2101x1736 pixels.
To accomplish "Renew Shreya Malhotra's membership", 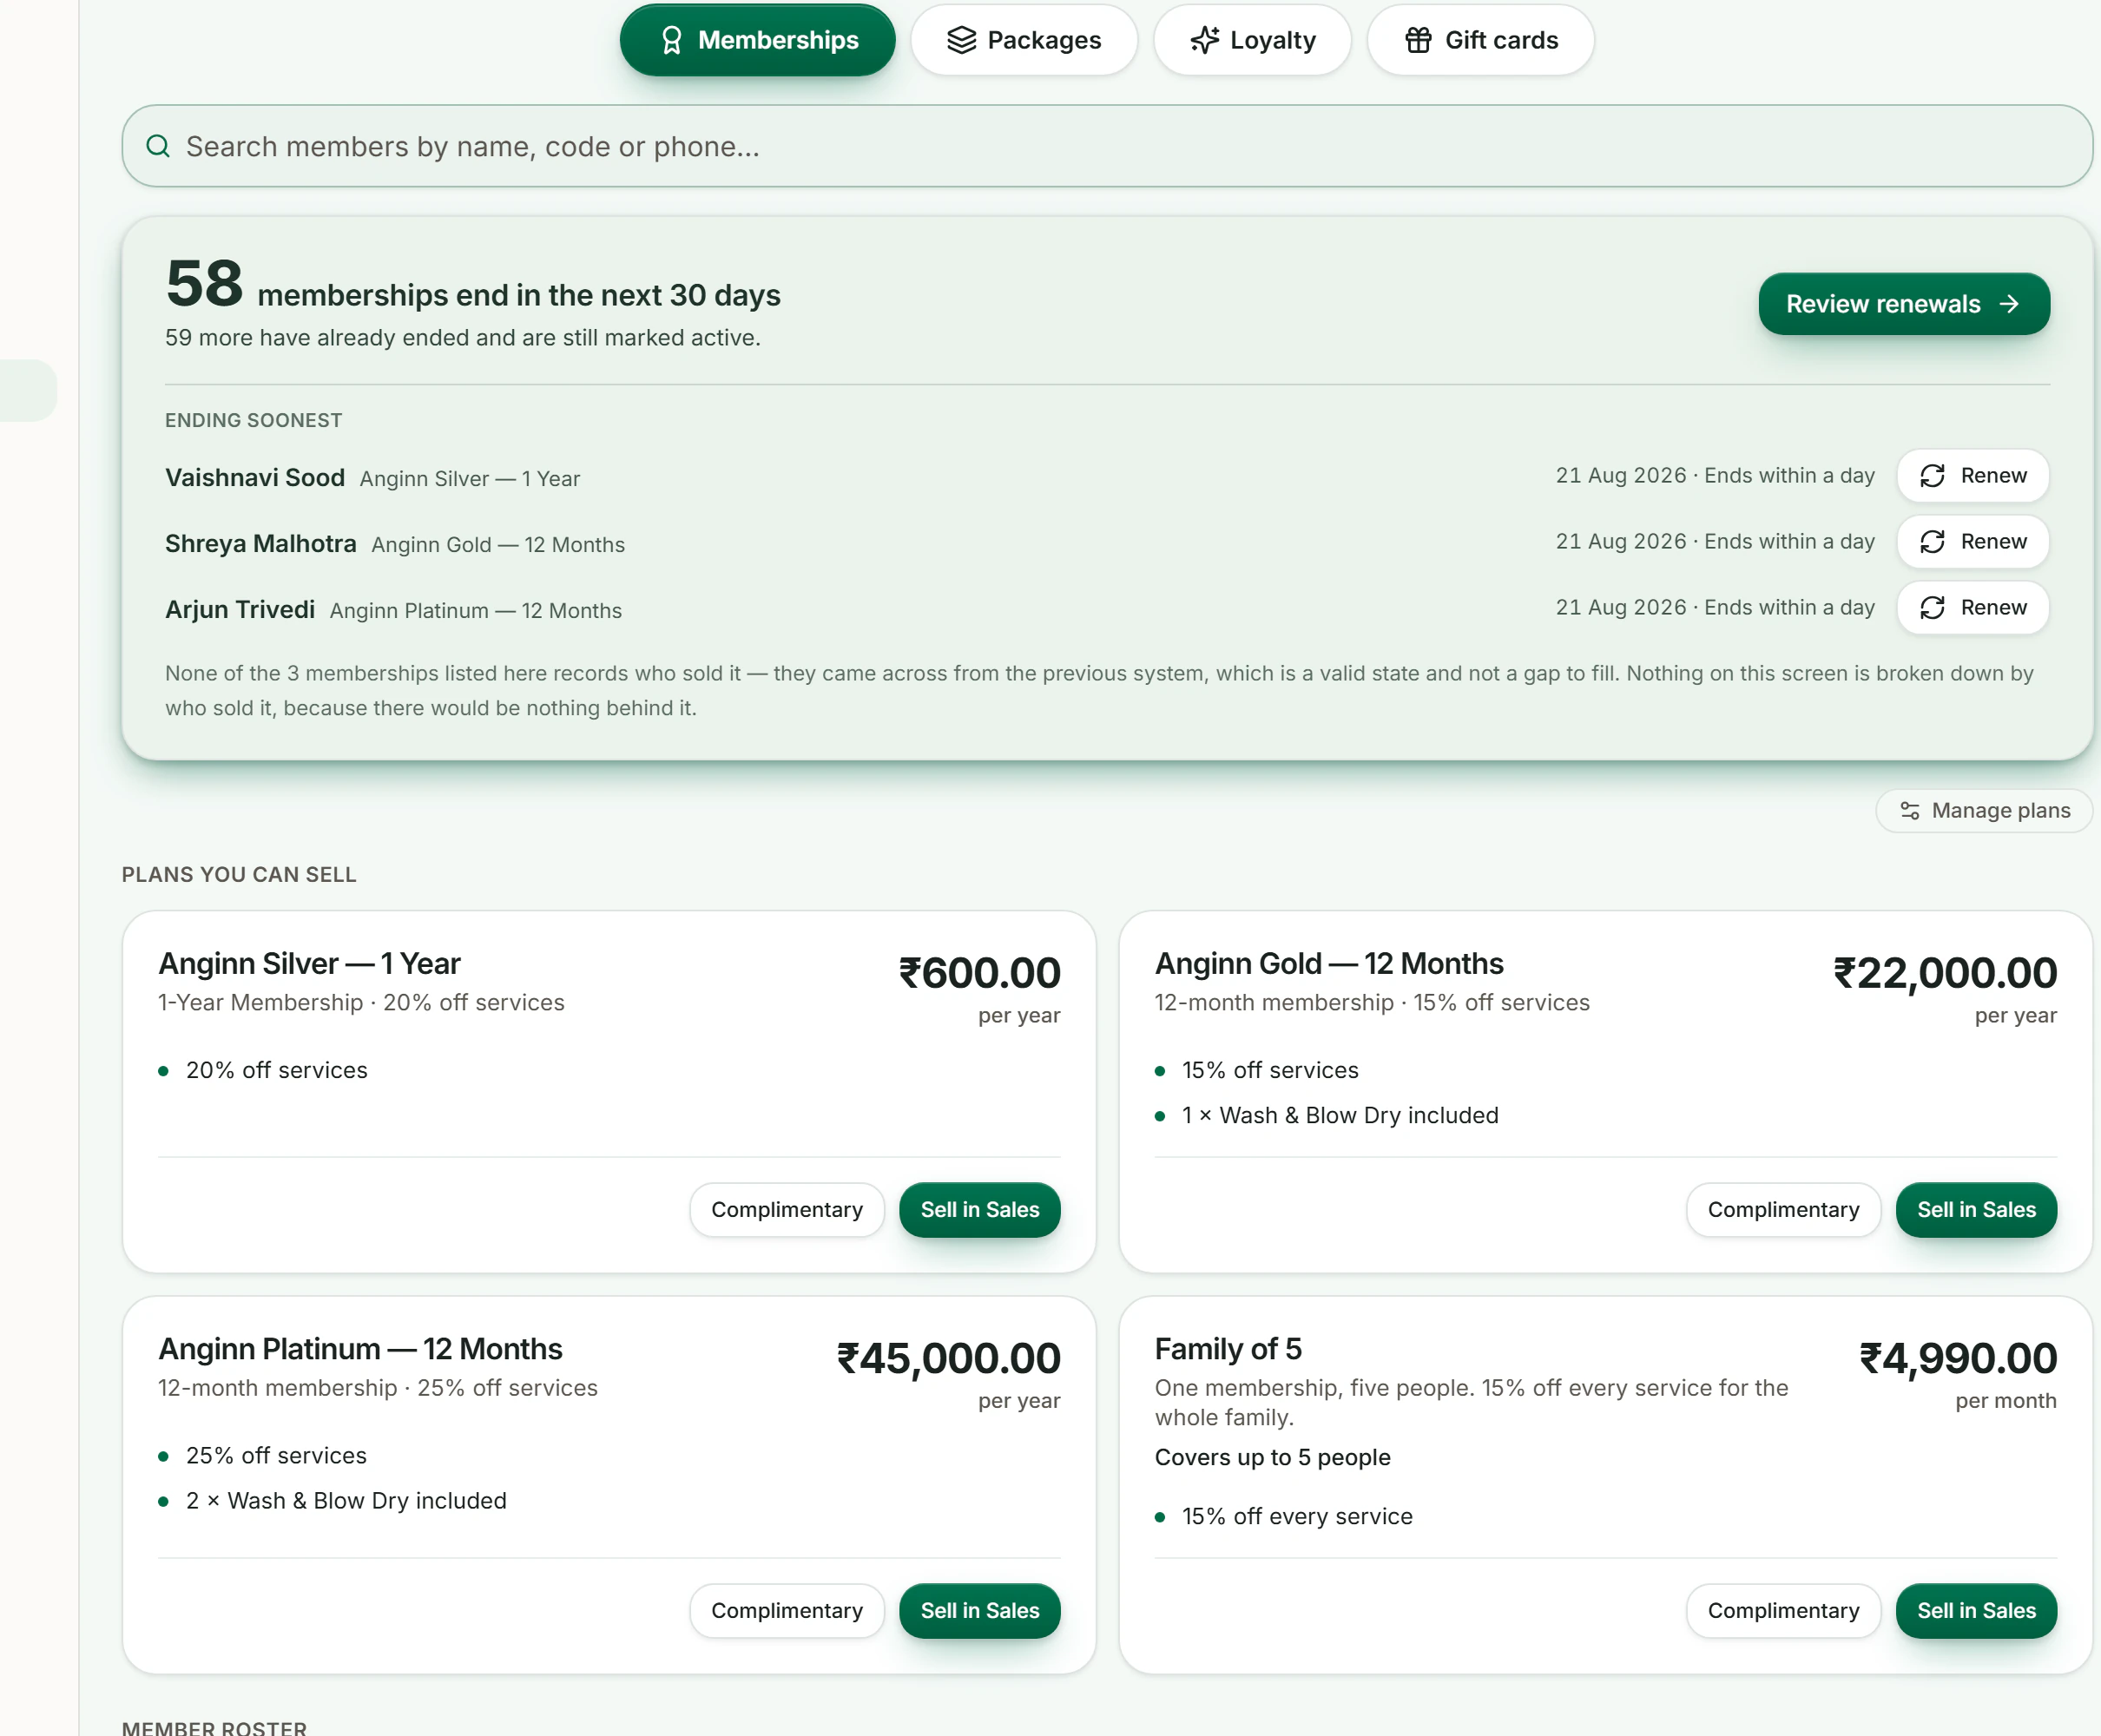I will click(1973, 542).
